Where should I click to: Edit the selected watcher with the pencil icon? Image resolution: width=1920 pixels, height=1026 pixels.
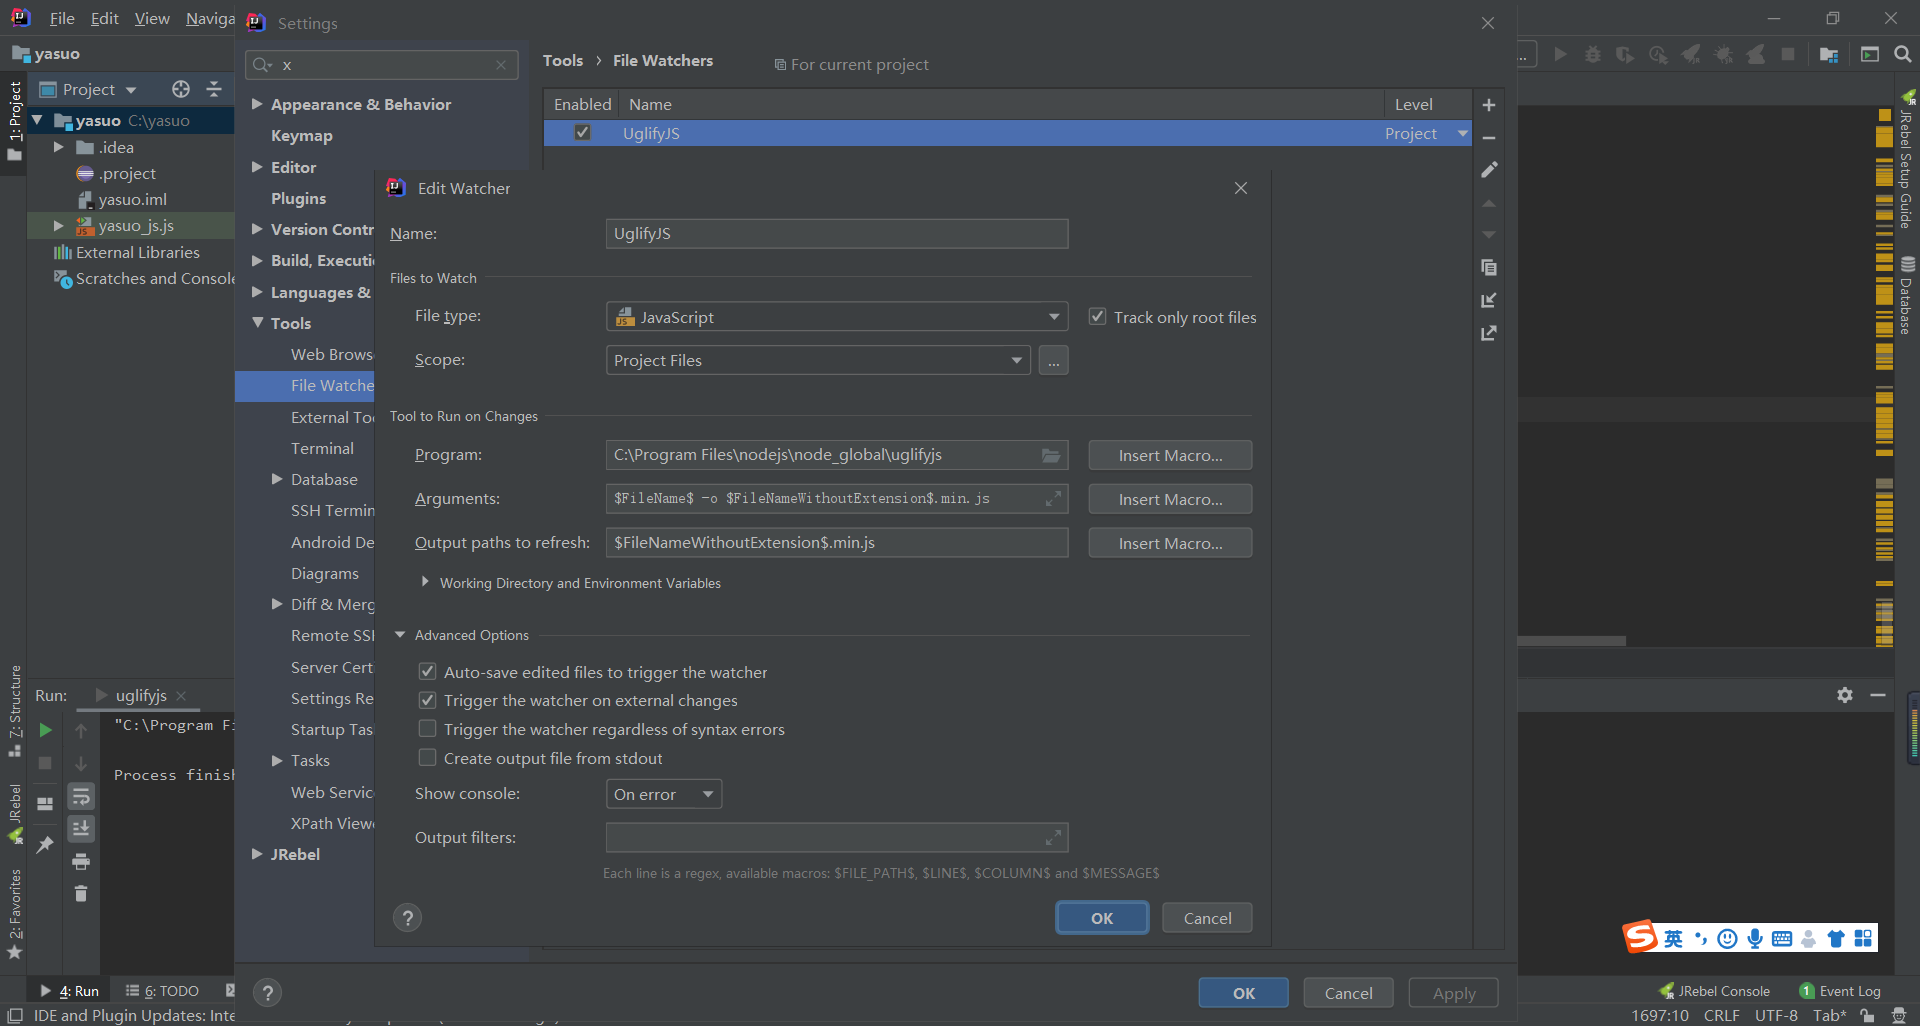(1489, 169)
